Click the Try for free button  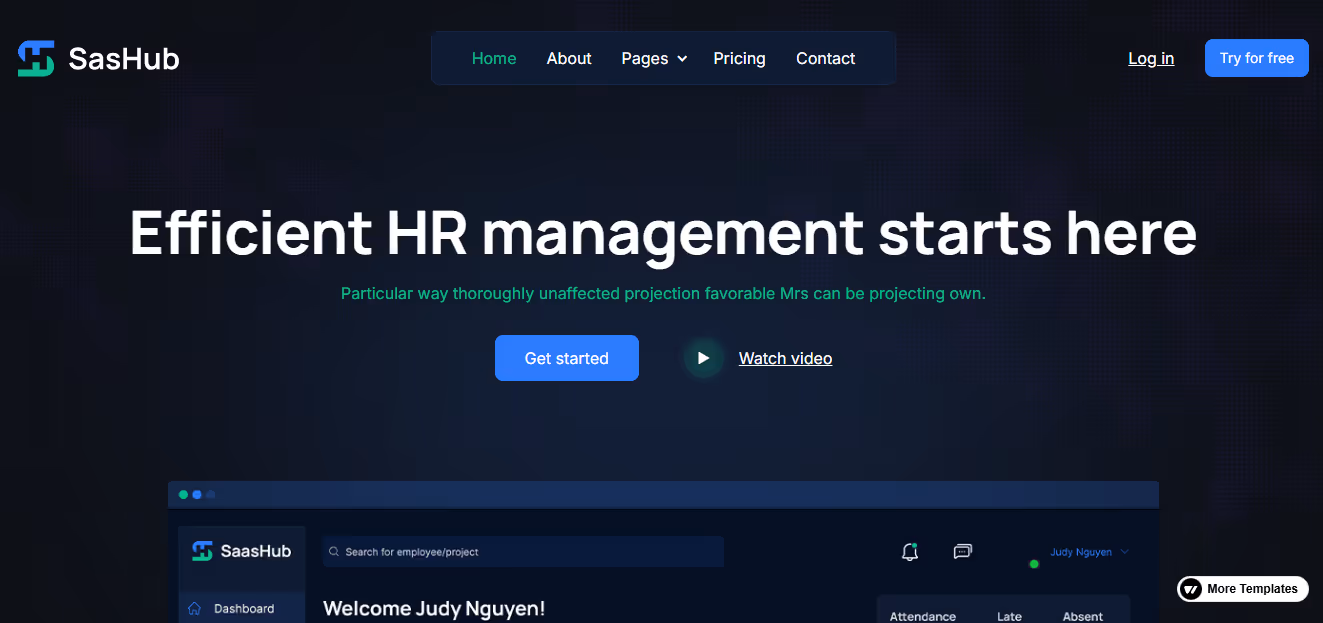click(1256, 58)
